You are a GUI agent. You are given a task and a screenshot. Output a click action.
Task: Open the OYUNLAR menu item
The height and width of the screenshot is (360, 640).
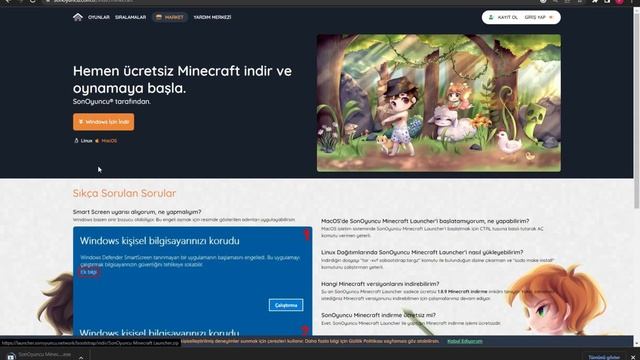99,17
